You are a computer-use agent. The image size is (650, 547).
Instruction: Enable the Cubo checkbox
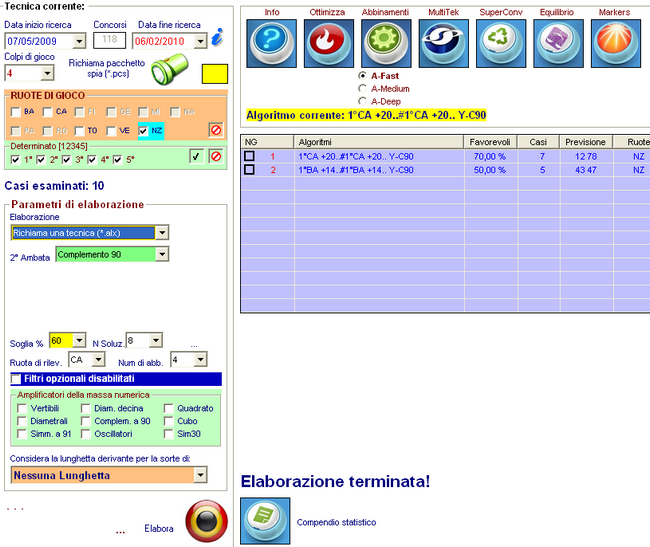coord(168,421)
